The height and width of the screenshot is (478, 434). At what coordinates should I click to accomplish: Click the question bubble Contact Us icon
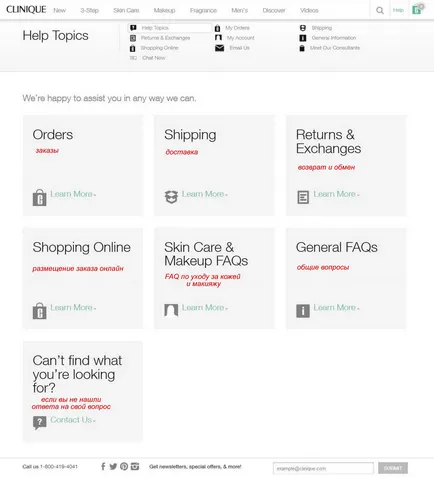39,423
